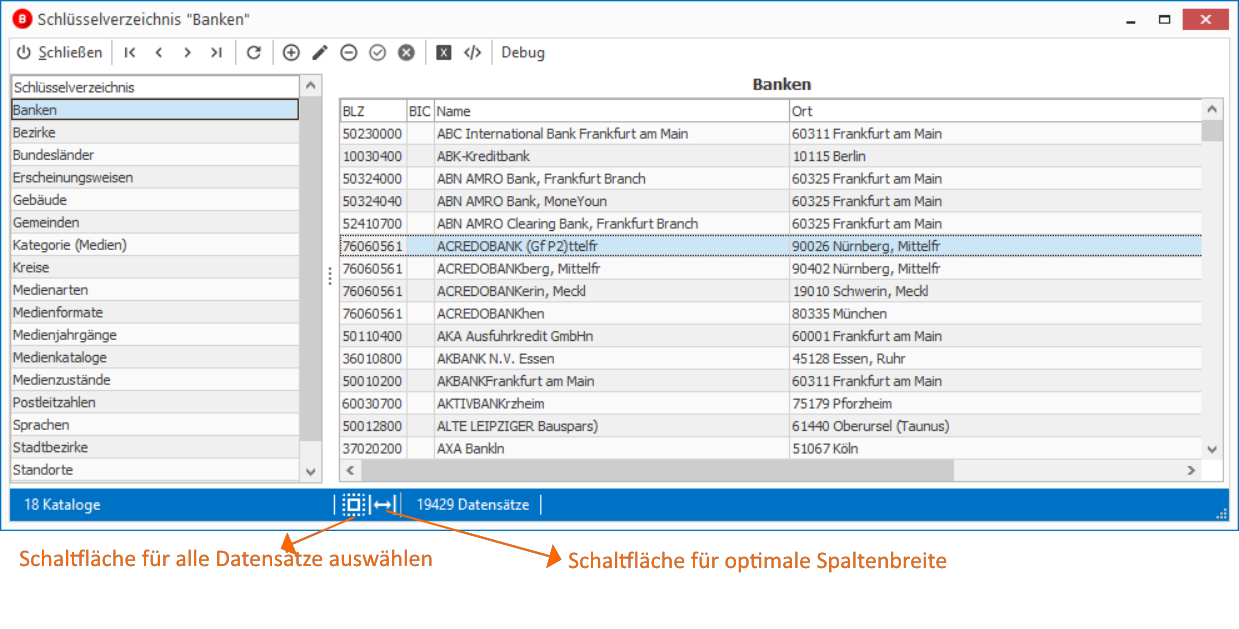Go to next record arrow

[187, 53]
